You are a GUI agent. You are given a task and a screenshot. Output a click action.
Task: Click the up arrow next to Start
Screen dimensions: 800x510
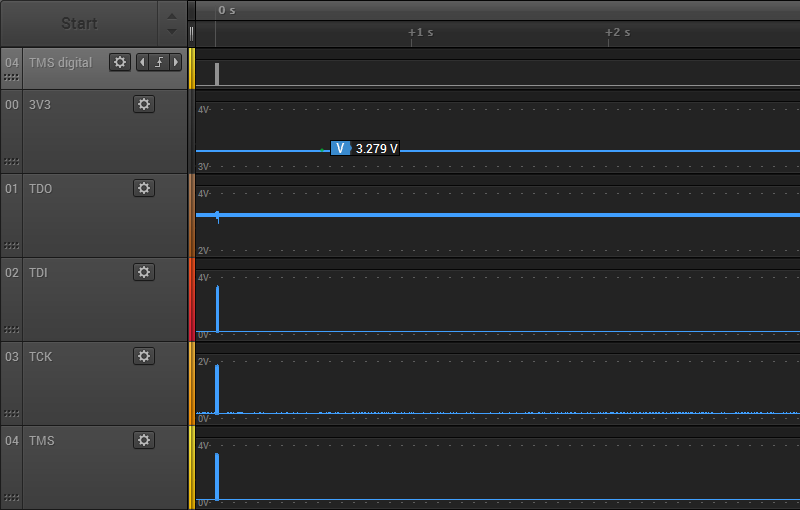pyautogui.click(x=172, y=16)
